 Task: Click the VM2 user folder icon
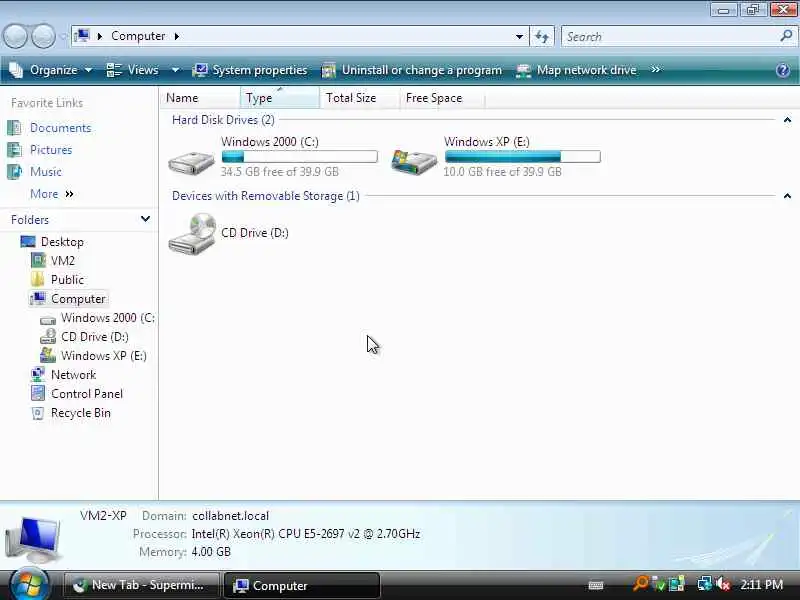coord(38,260)
